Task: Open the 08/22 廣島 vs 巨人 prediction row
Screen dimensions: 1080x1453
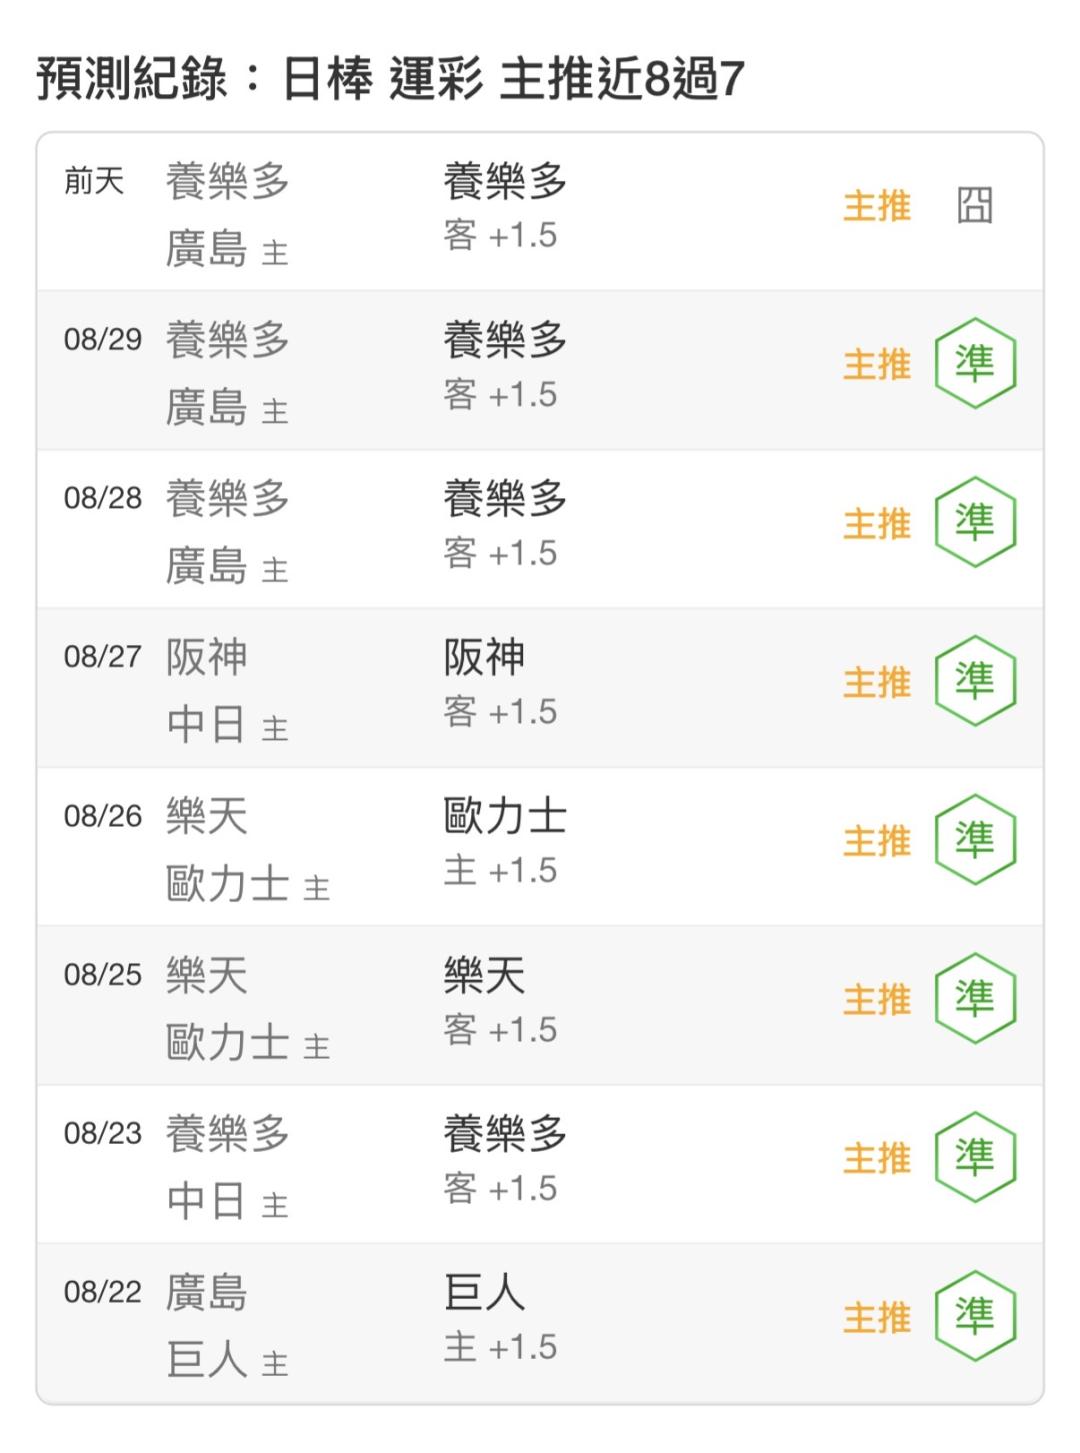Action: pos(540,1323)
